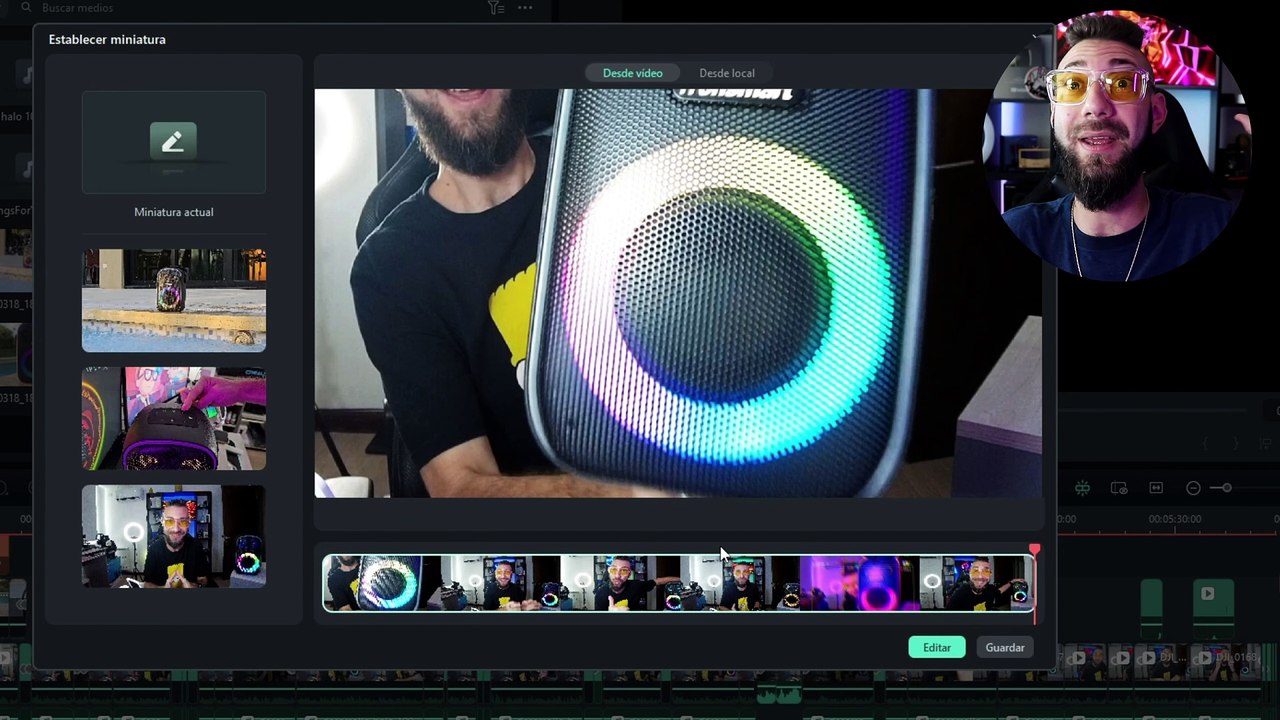Switch to the Desde video tab
The image size is (1280, 720).
632,73
